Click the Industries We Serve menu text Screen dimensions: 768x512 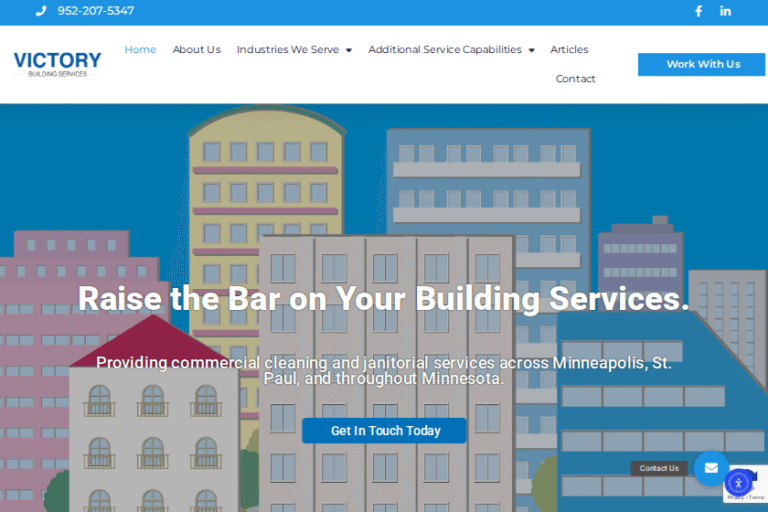[x=287, y=49]
